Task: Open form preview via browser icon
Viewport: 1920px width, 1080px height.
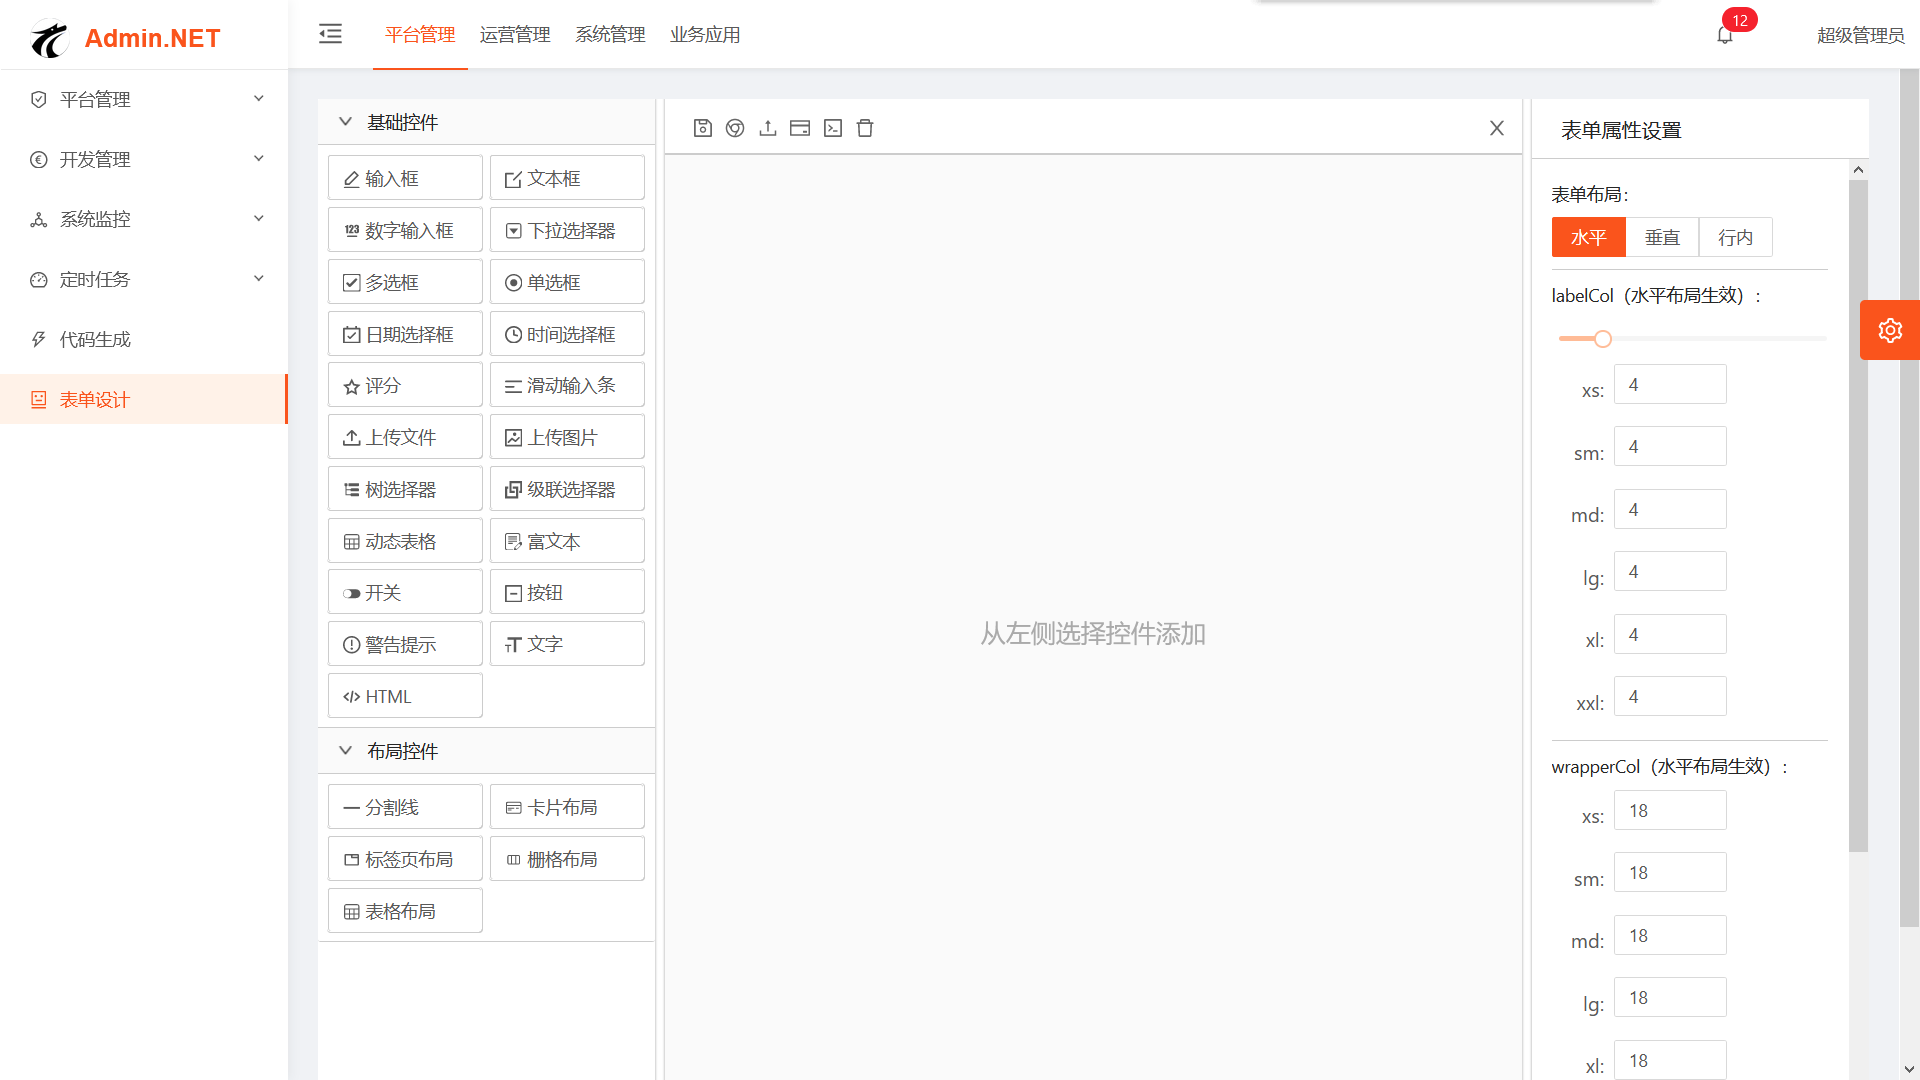Action: click(735, 128)
